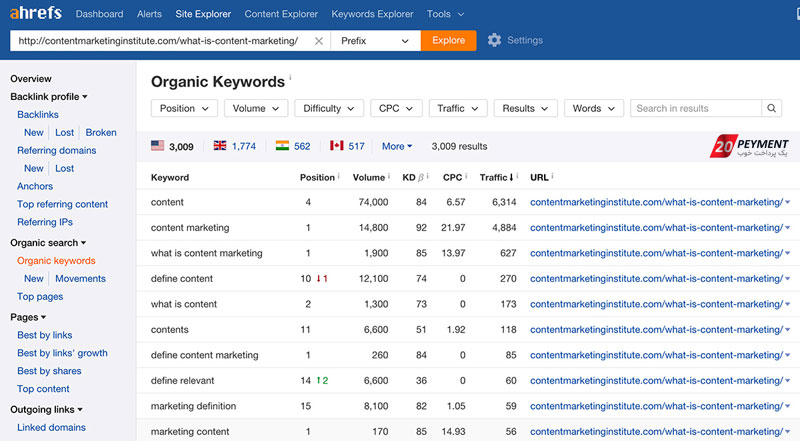Viewport: 800px width, 441px height.
Task: Open Best by links' growth link
Action: [x=62, y=353]
